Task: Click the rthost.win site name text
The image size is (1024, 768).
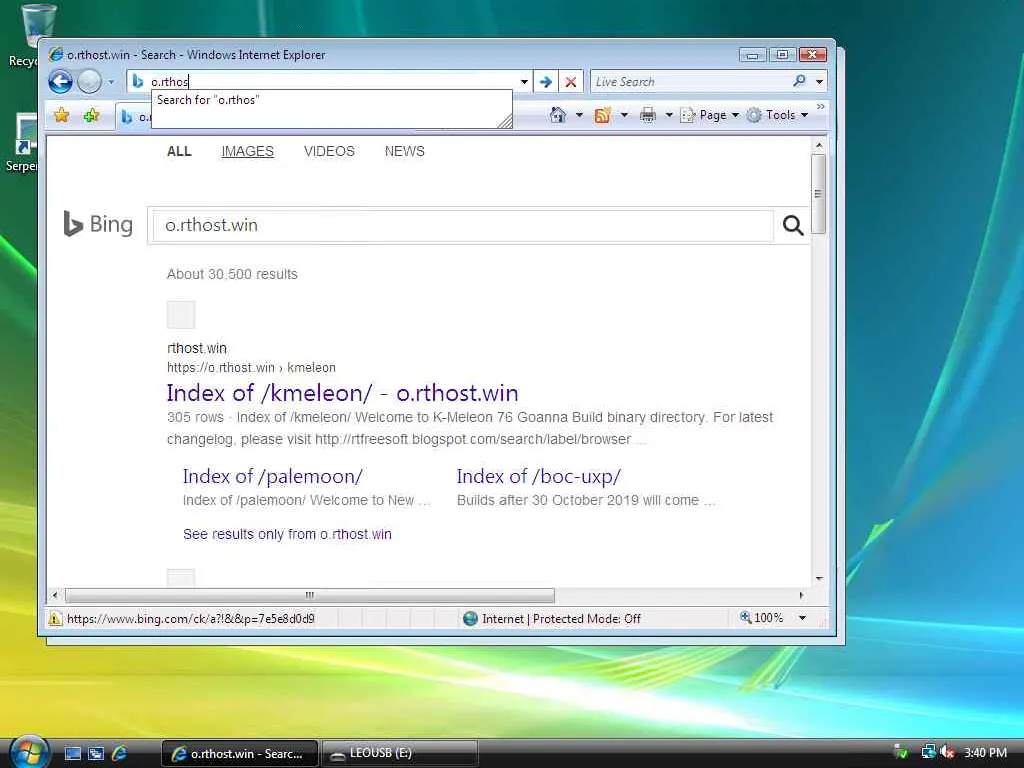Action: click(197, 348)
